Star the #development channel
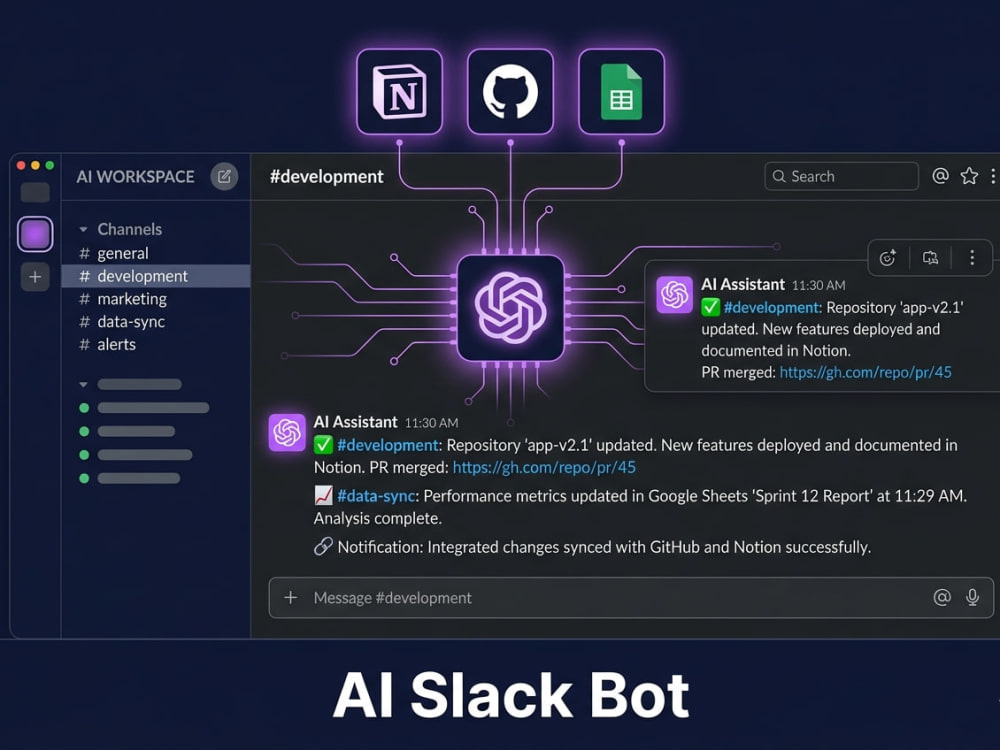Screen dimensions: 1000x750 click(969, 176)
